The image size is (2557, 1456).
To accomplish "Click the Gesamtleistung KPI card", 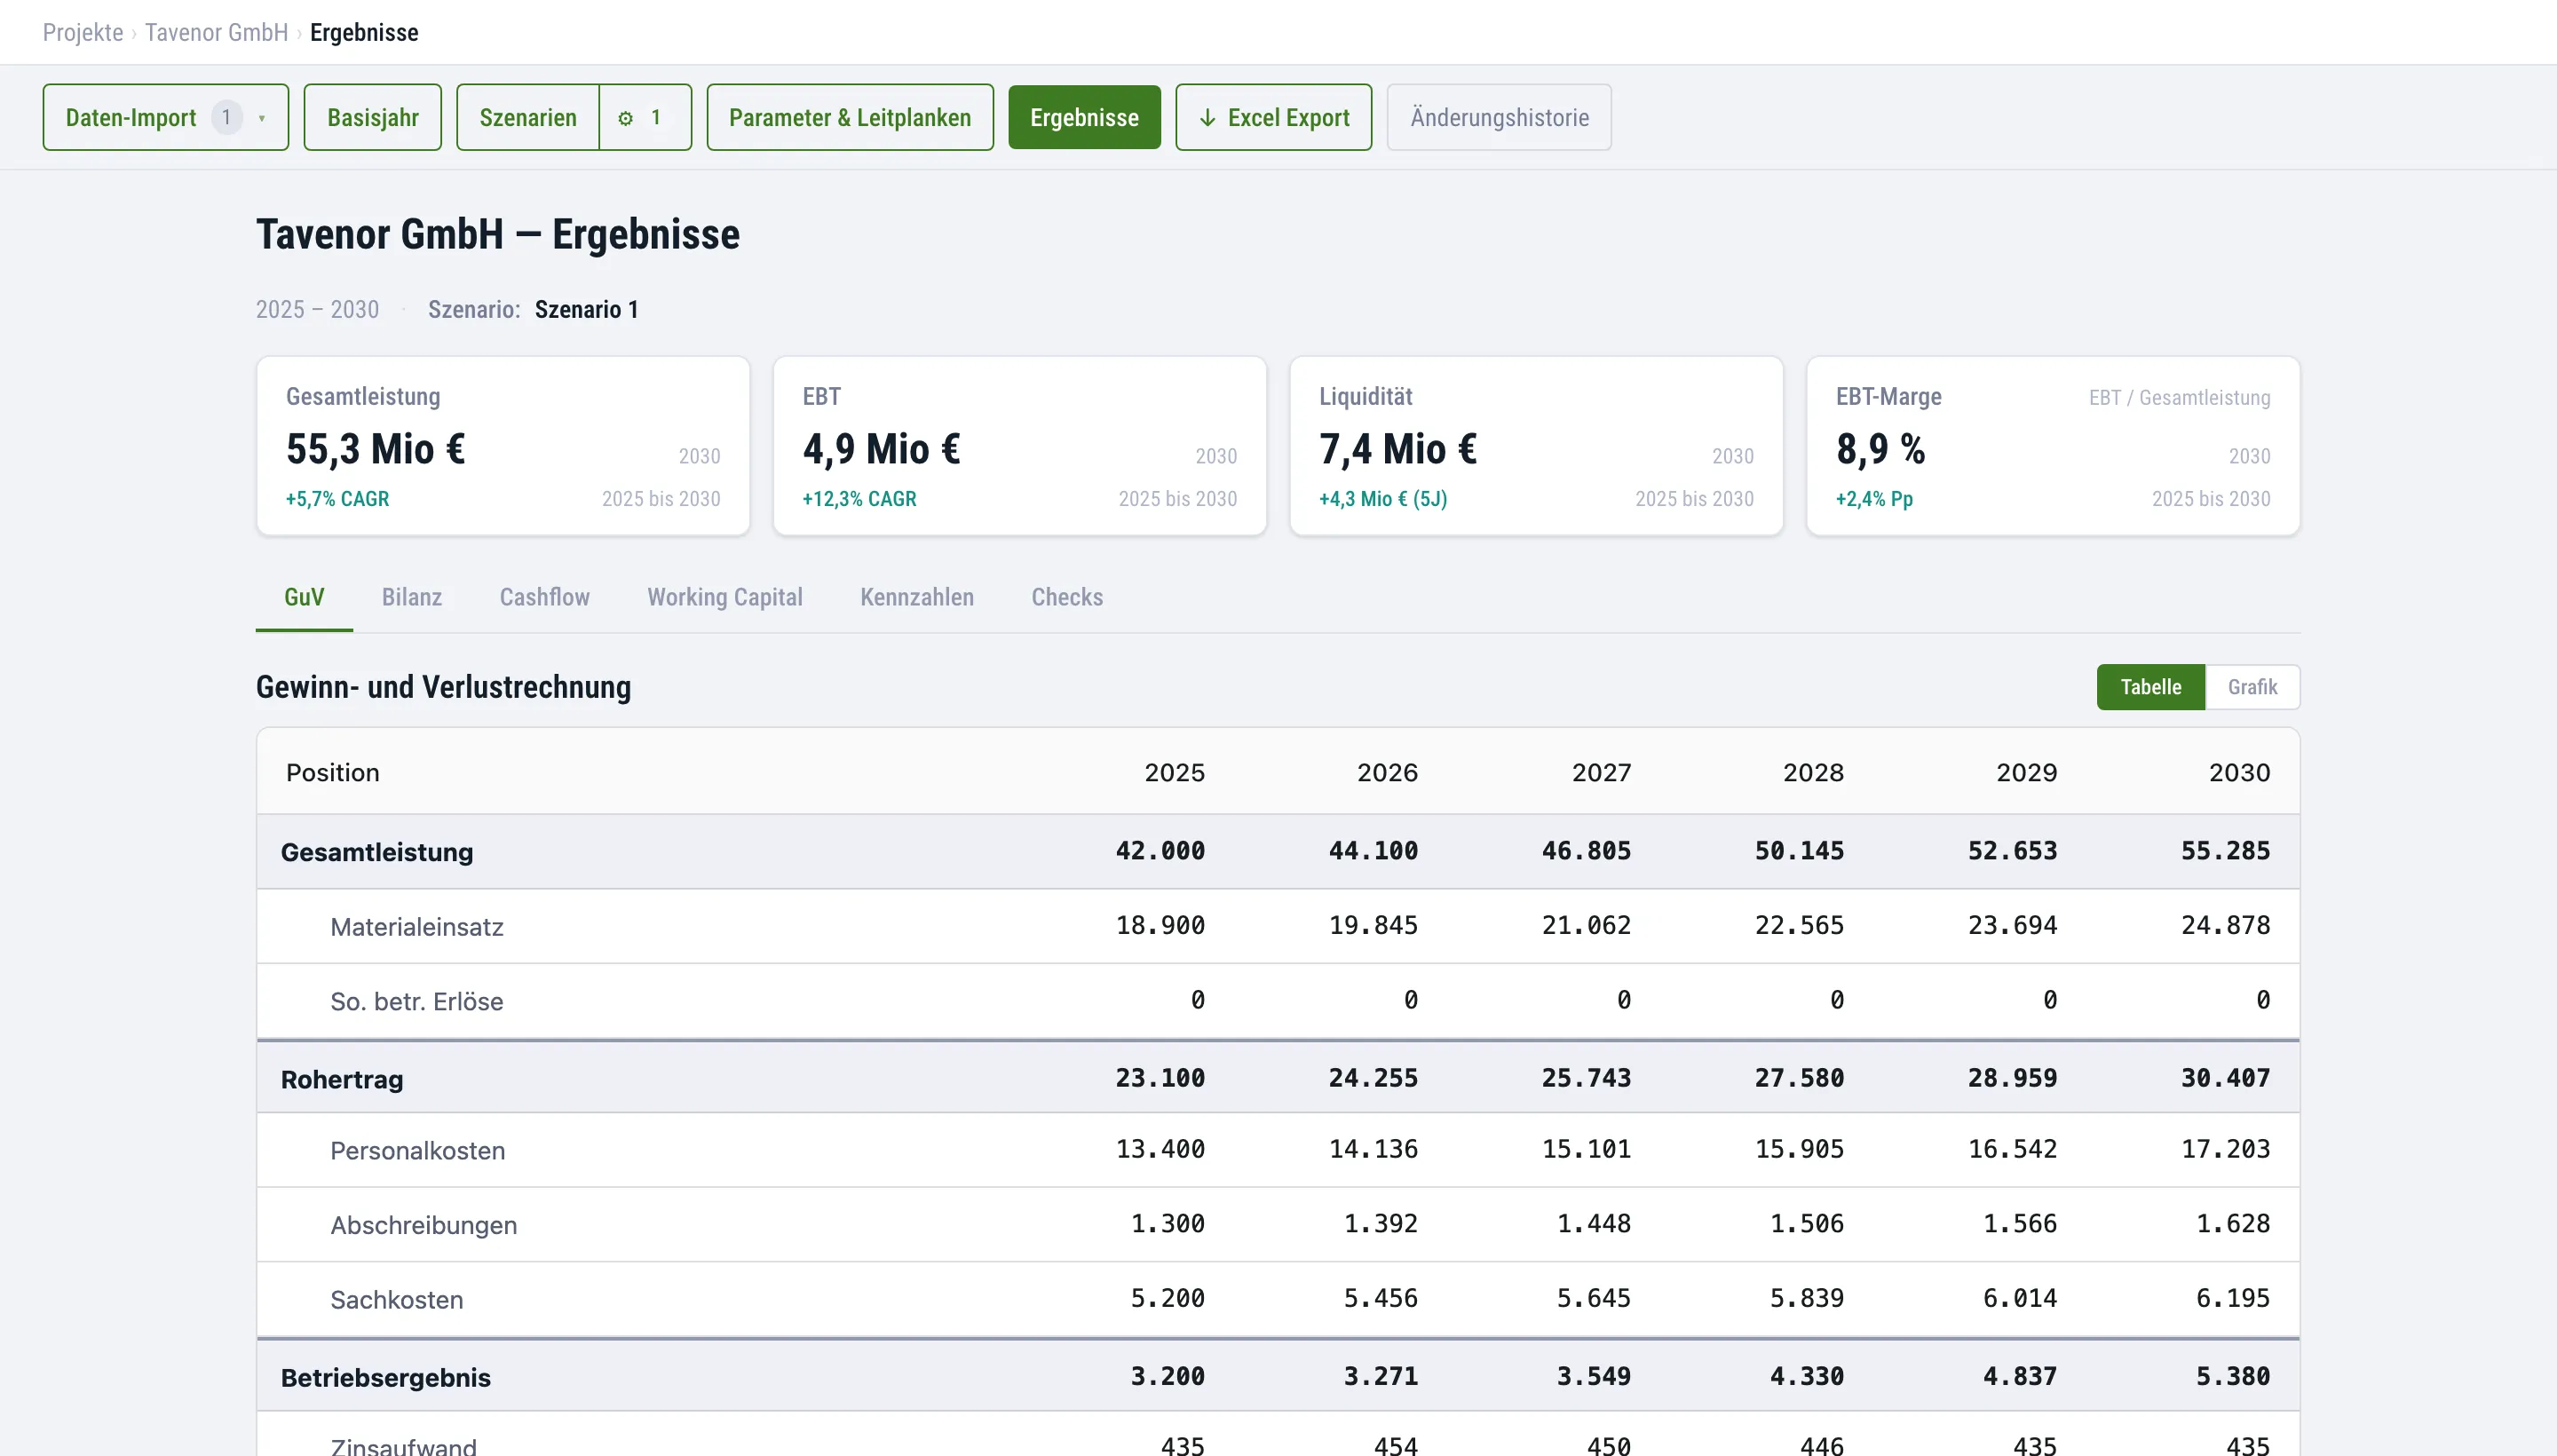I will tap(503, 446).
